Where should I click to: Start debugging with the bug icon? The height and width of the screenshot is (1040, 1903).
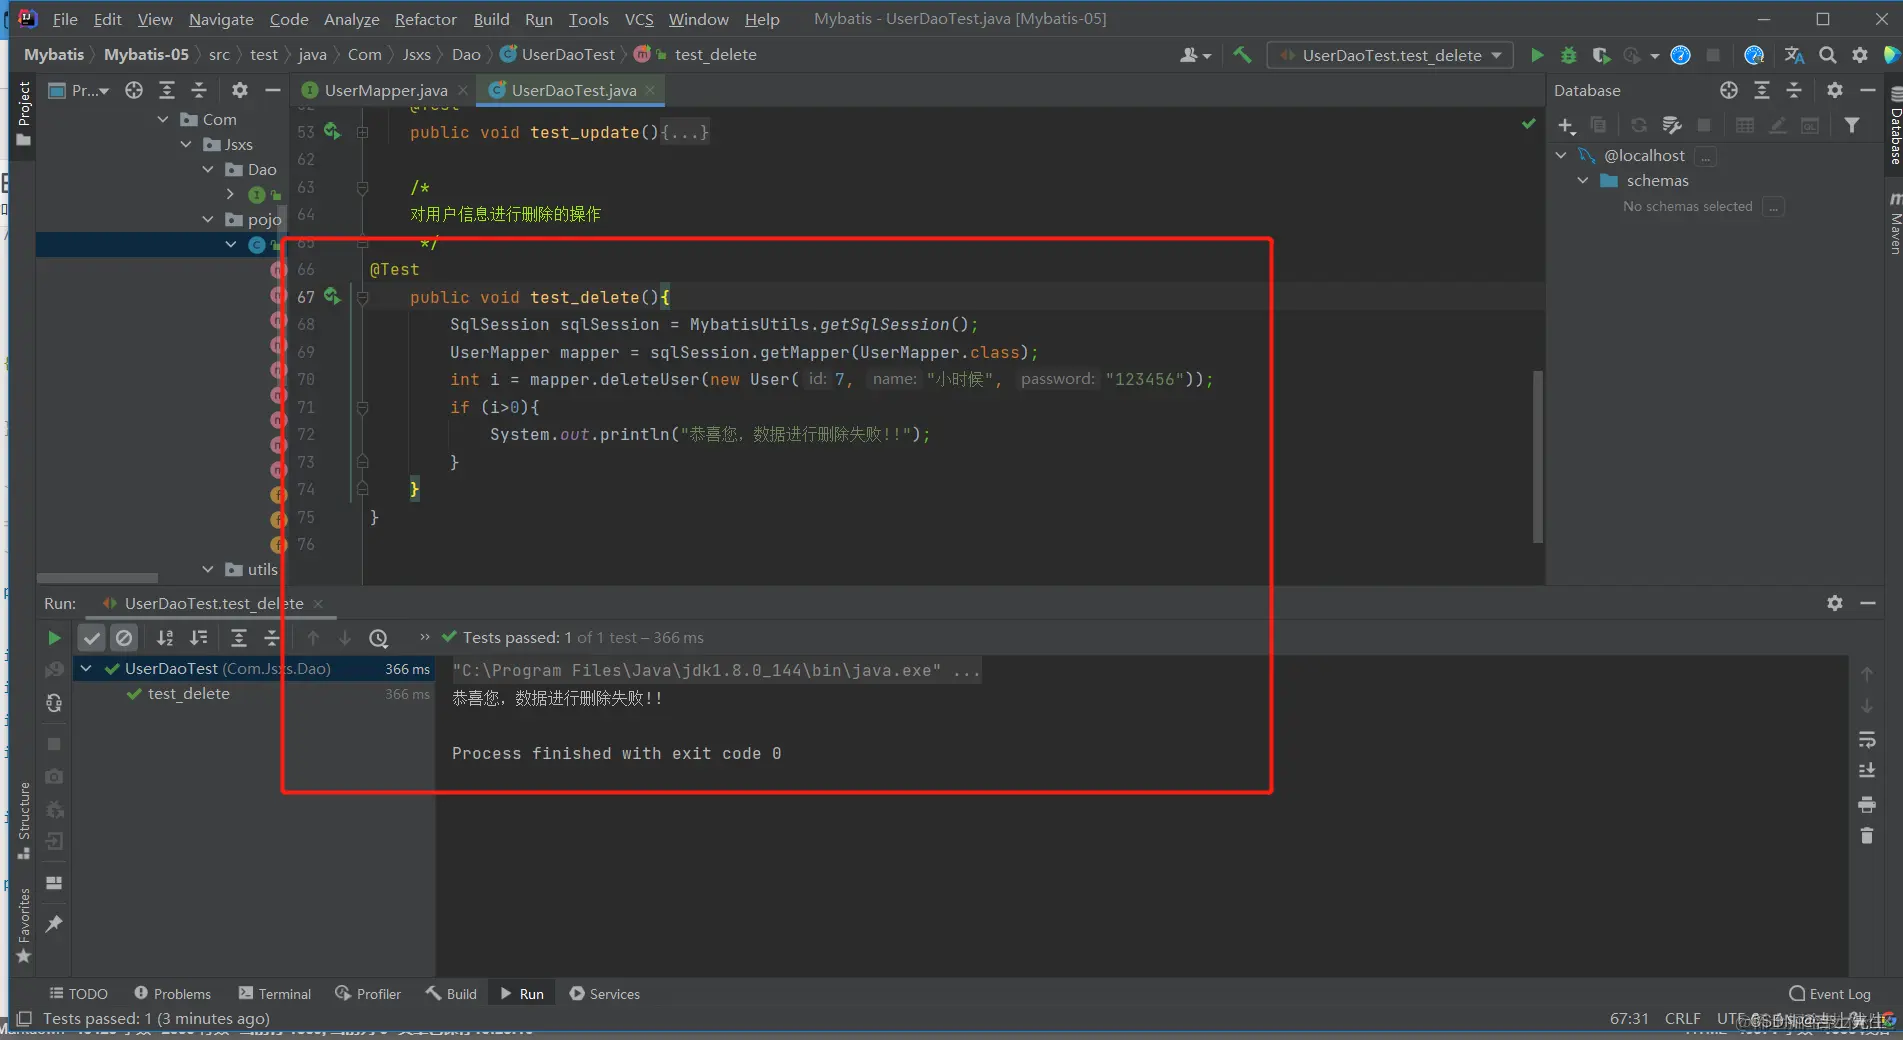(x=1569, y=55)
